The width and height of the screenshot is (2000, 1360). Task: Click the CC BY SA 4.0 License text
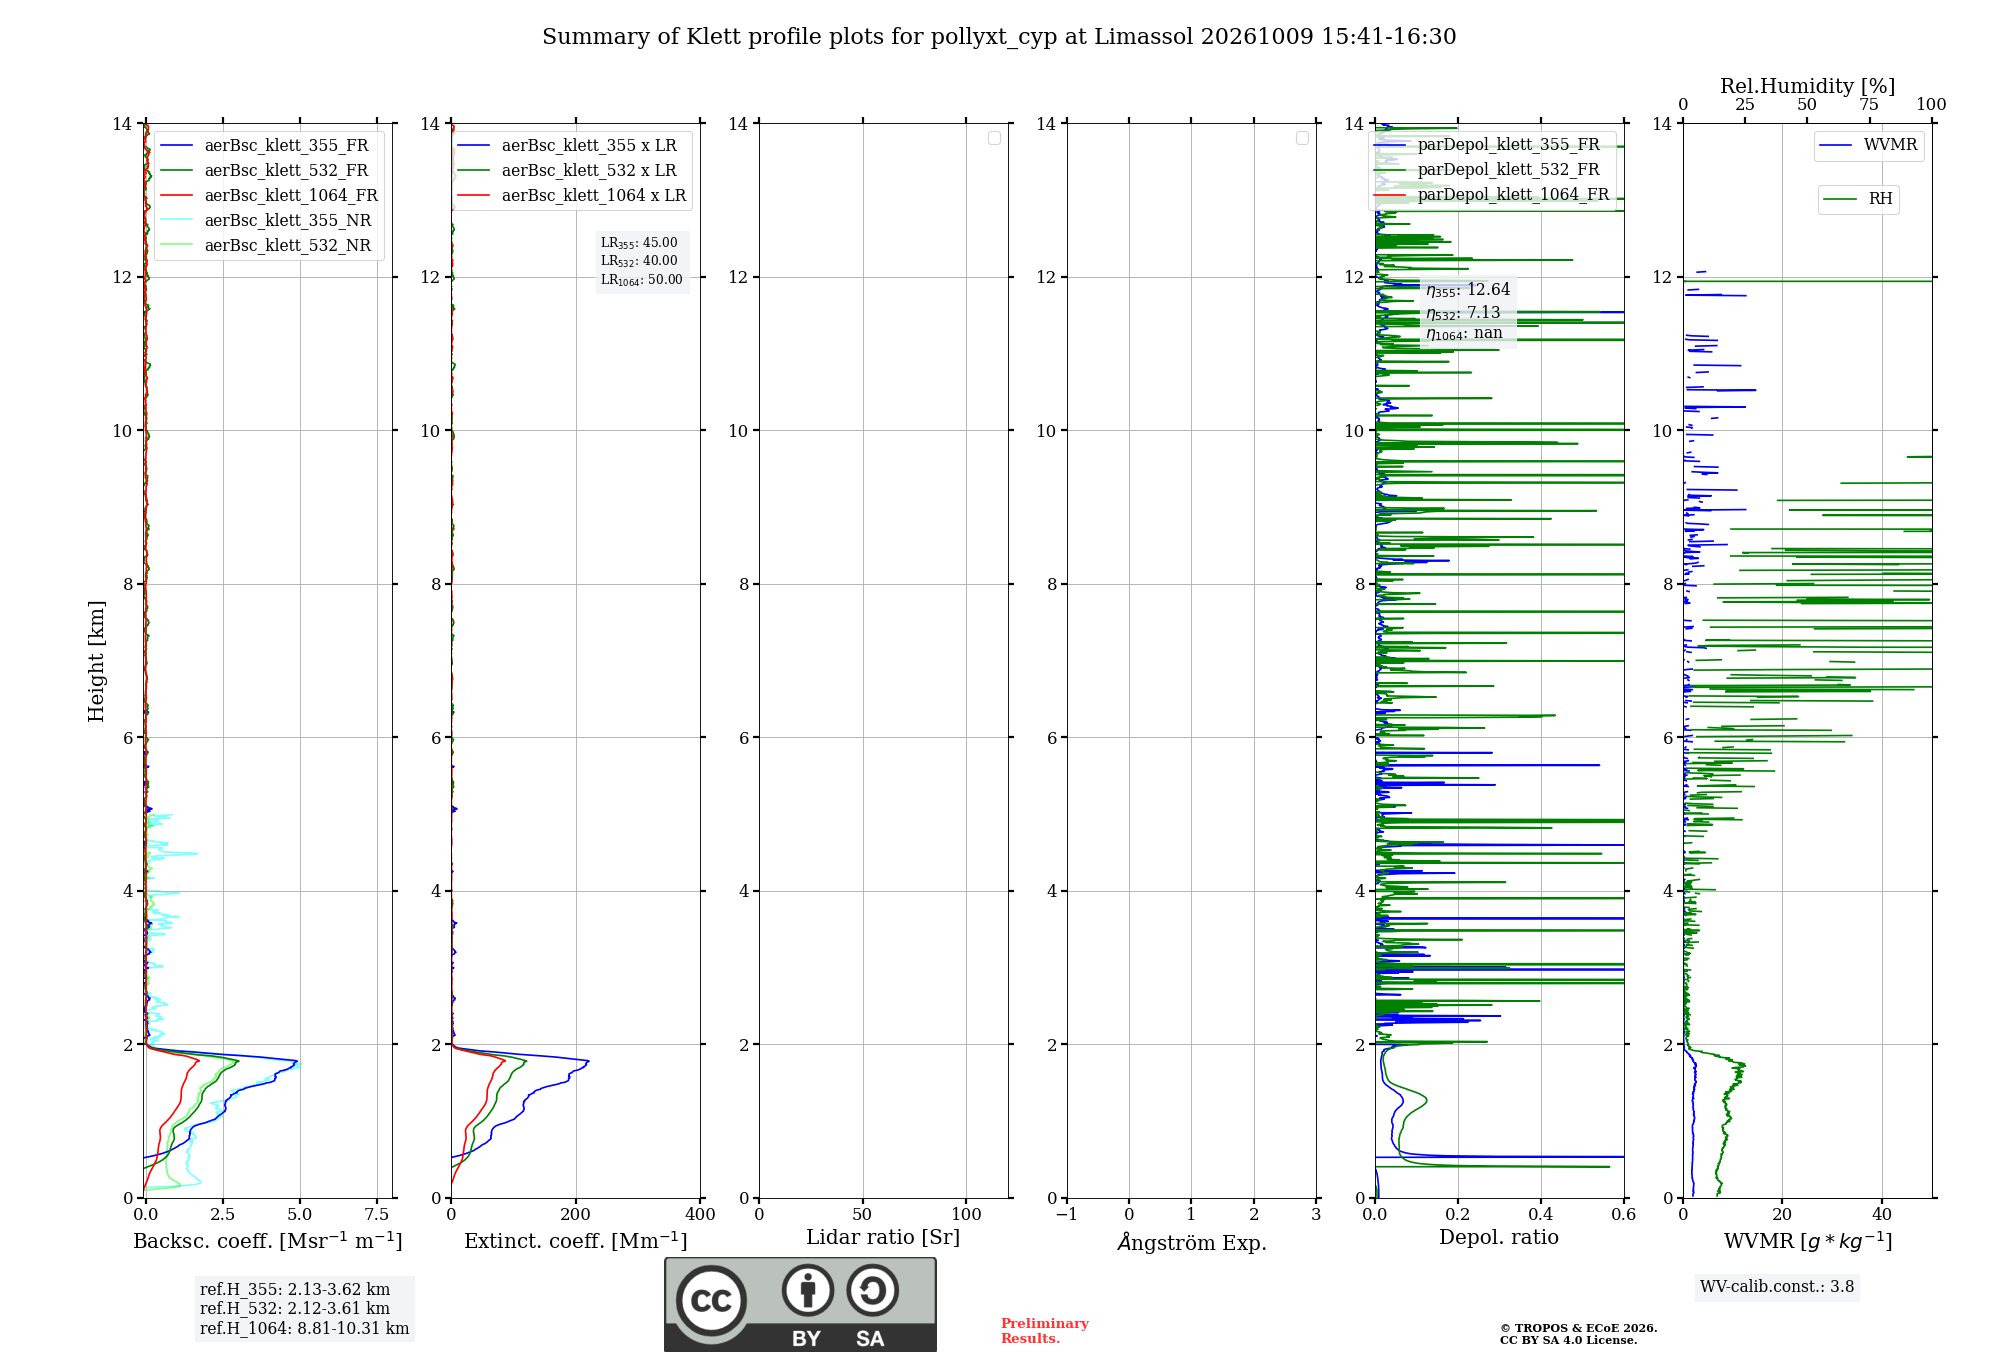click(x=1568, y=1340)
